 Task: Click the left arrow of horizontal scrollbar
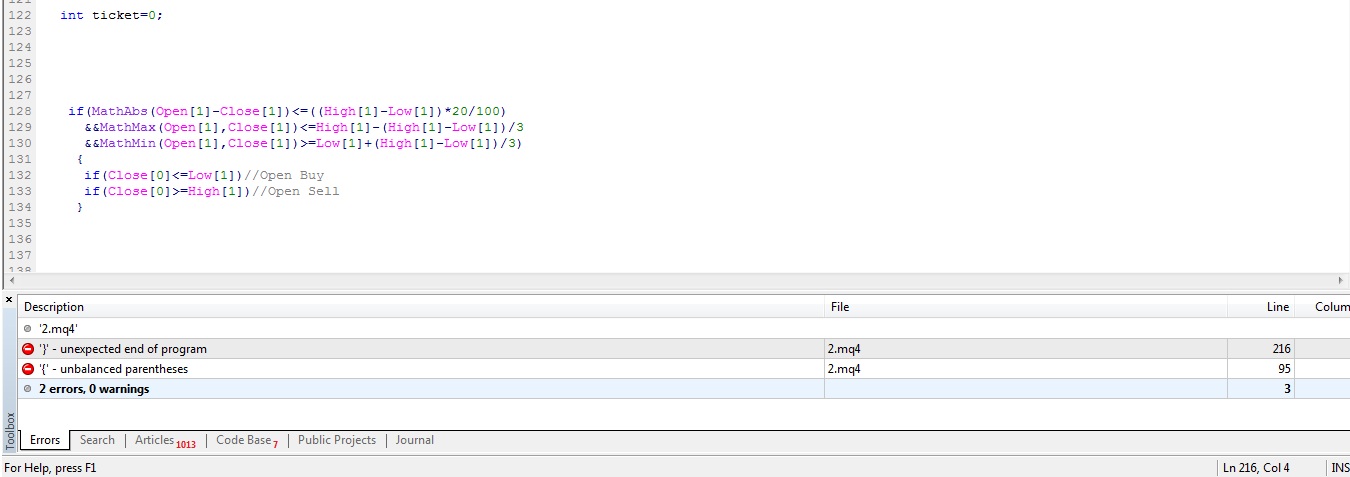point(10,281)
